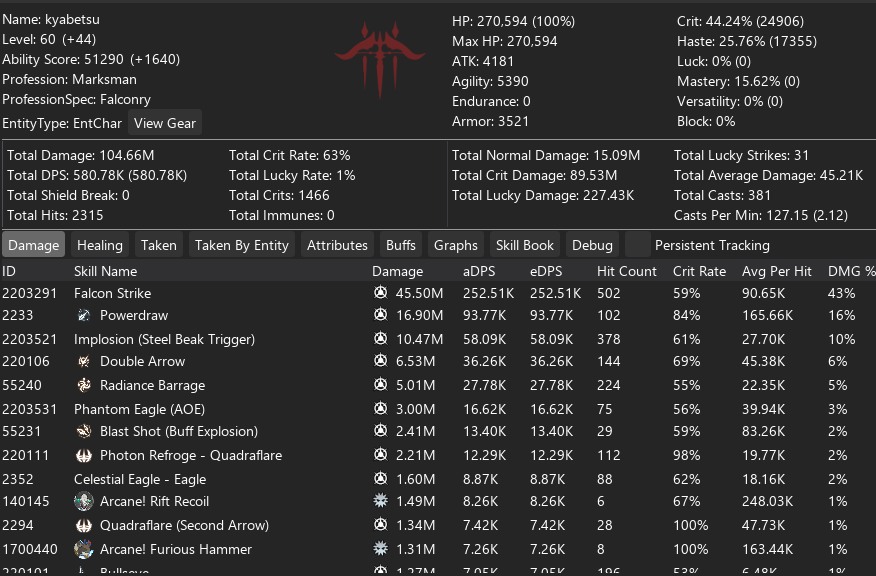Click damage type icon in Radiance Barrage row

380,384
